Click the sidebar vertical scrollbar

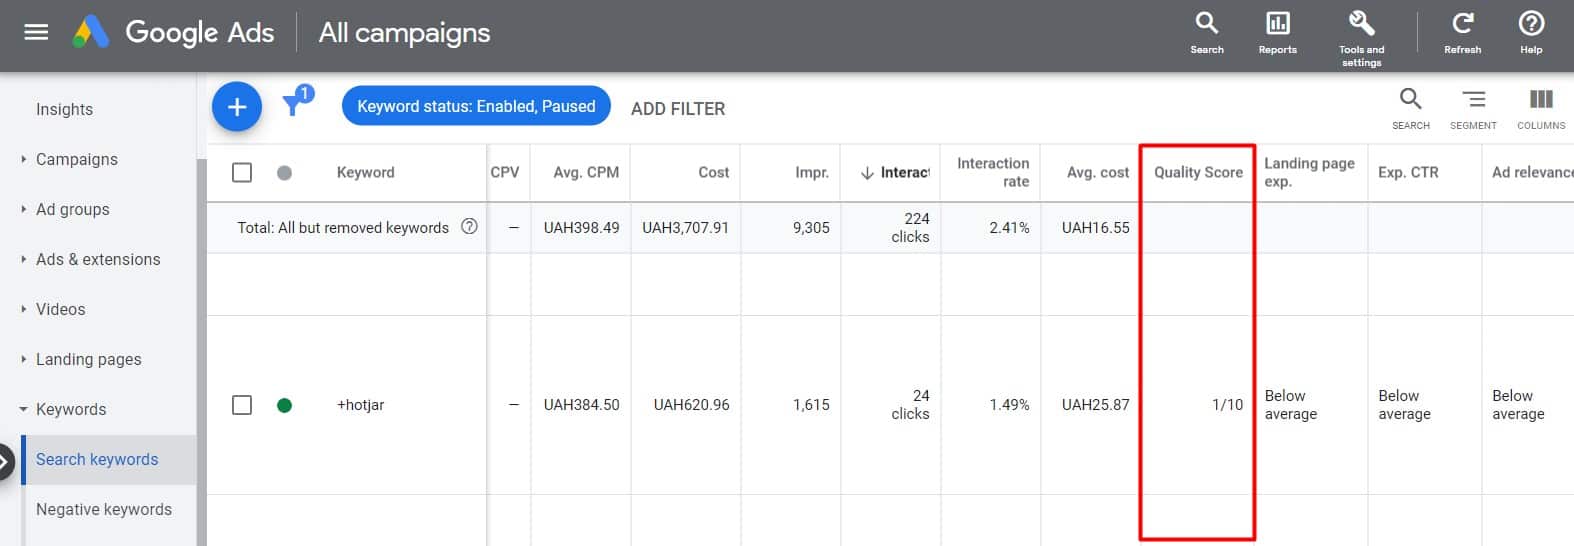pos(201,350)
